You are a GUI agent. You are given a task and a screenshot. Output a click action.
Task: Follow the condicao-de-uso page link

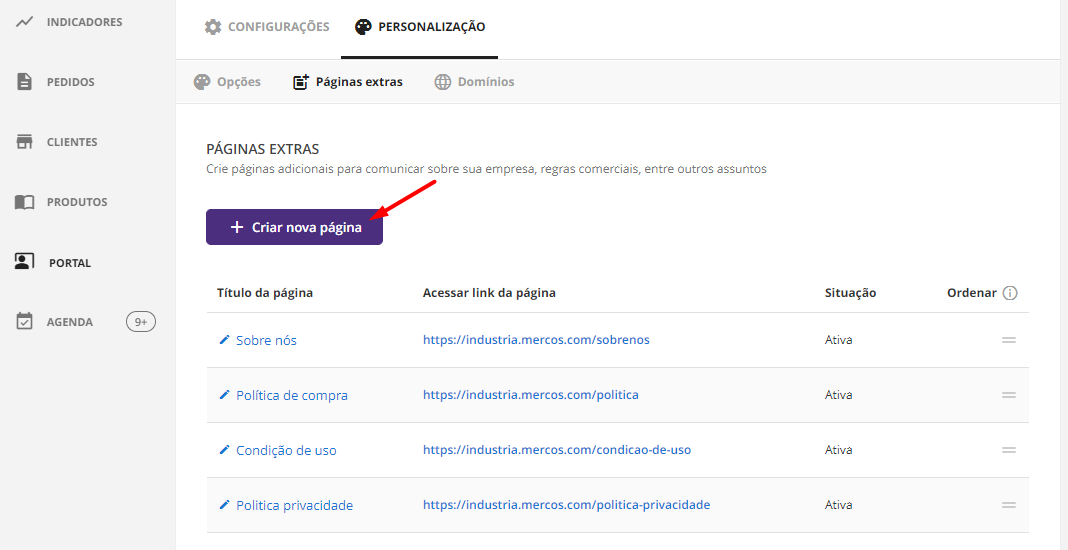point(556,450)
